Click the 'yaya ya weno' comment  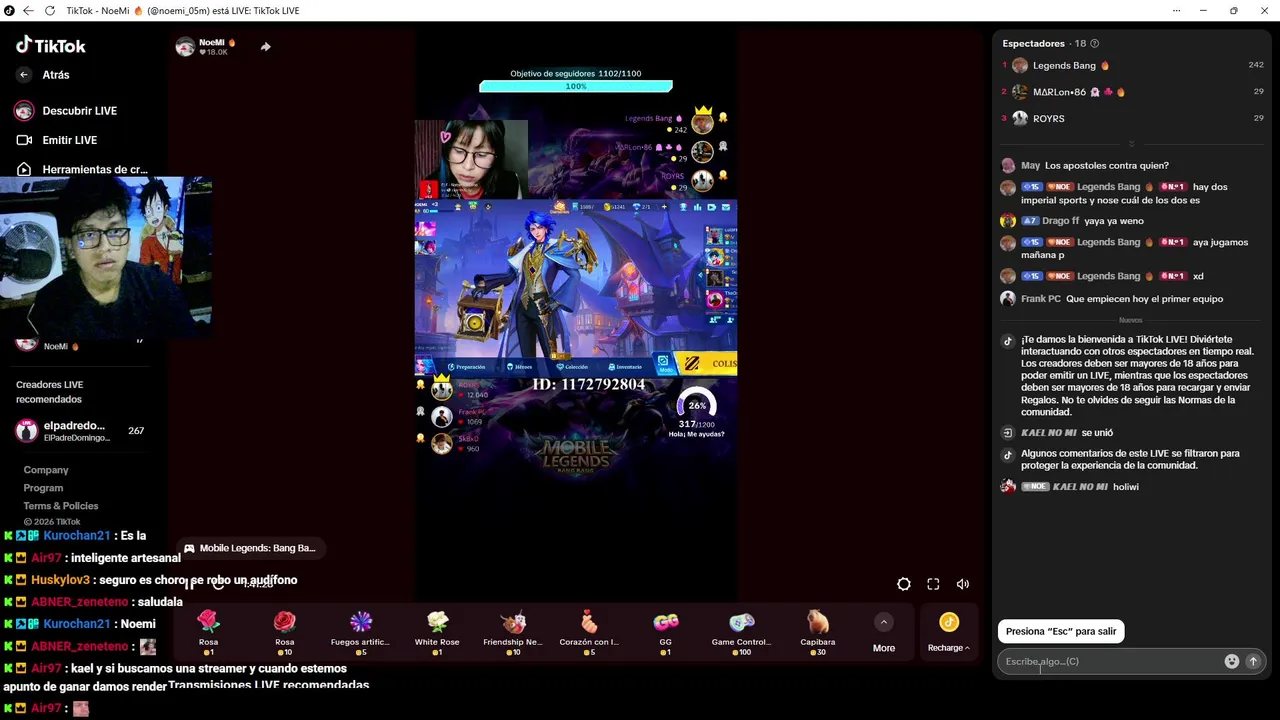[1114, 221]
